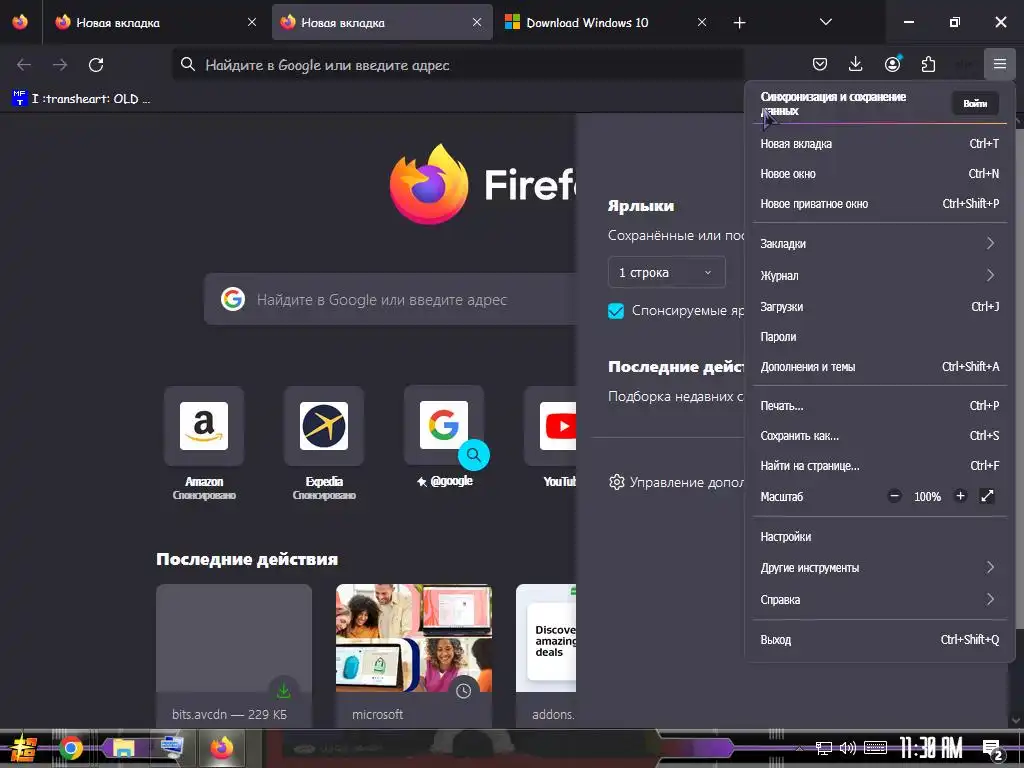1024x768 pixels.
Task: Click the zoom in plus icon
Action: (960, 496)
